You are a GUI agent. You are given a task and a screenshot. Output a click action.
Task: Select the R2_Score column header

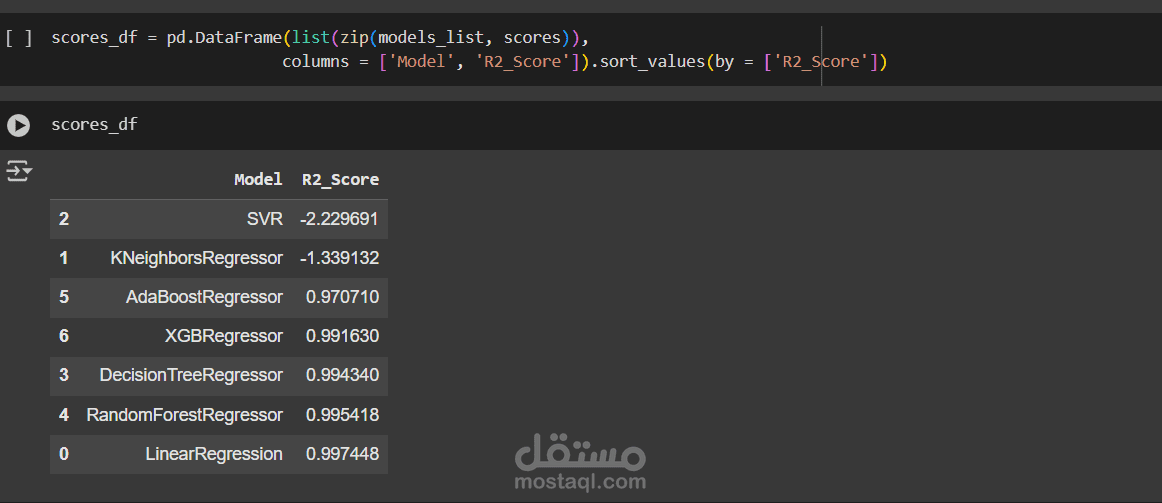[340, 179]
